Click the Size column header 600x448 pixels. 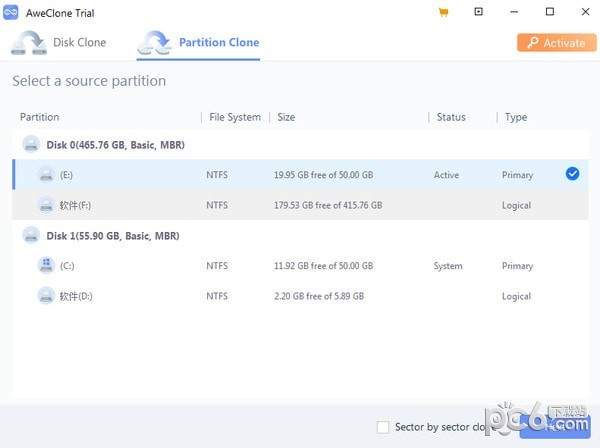[x=286, y=117]
